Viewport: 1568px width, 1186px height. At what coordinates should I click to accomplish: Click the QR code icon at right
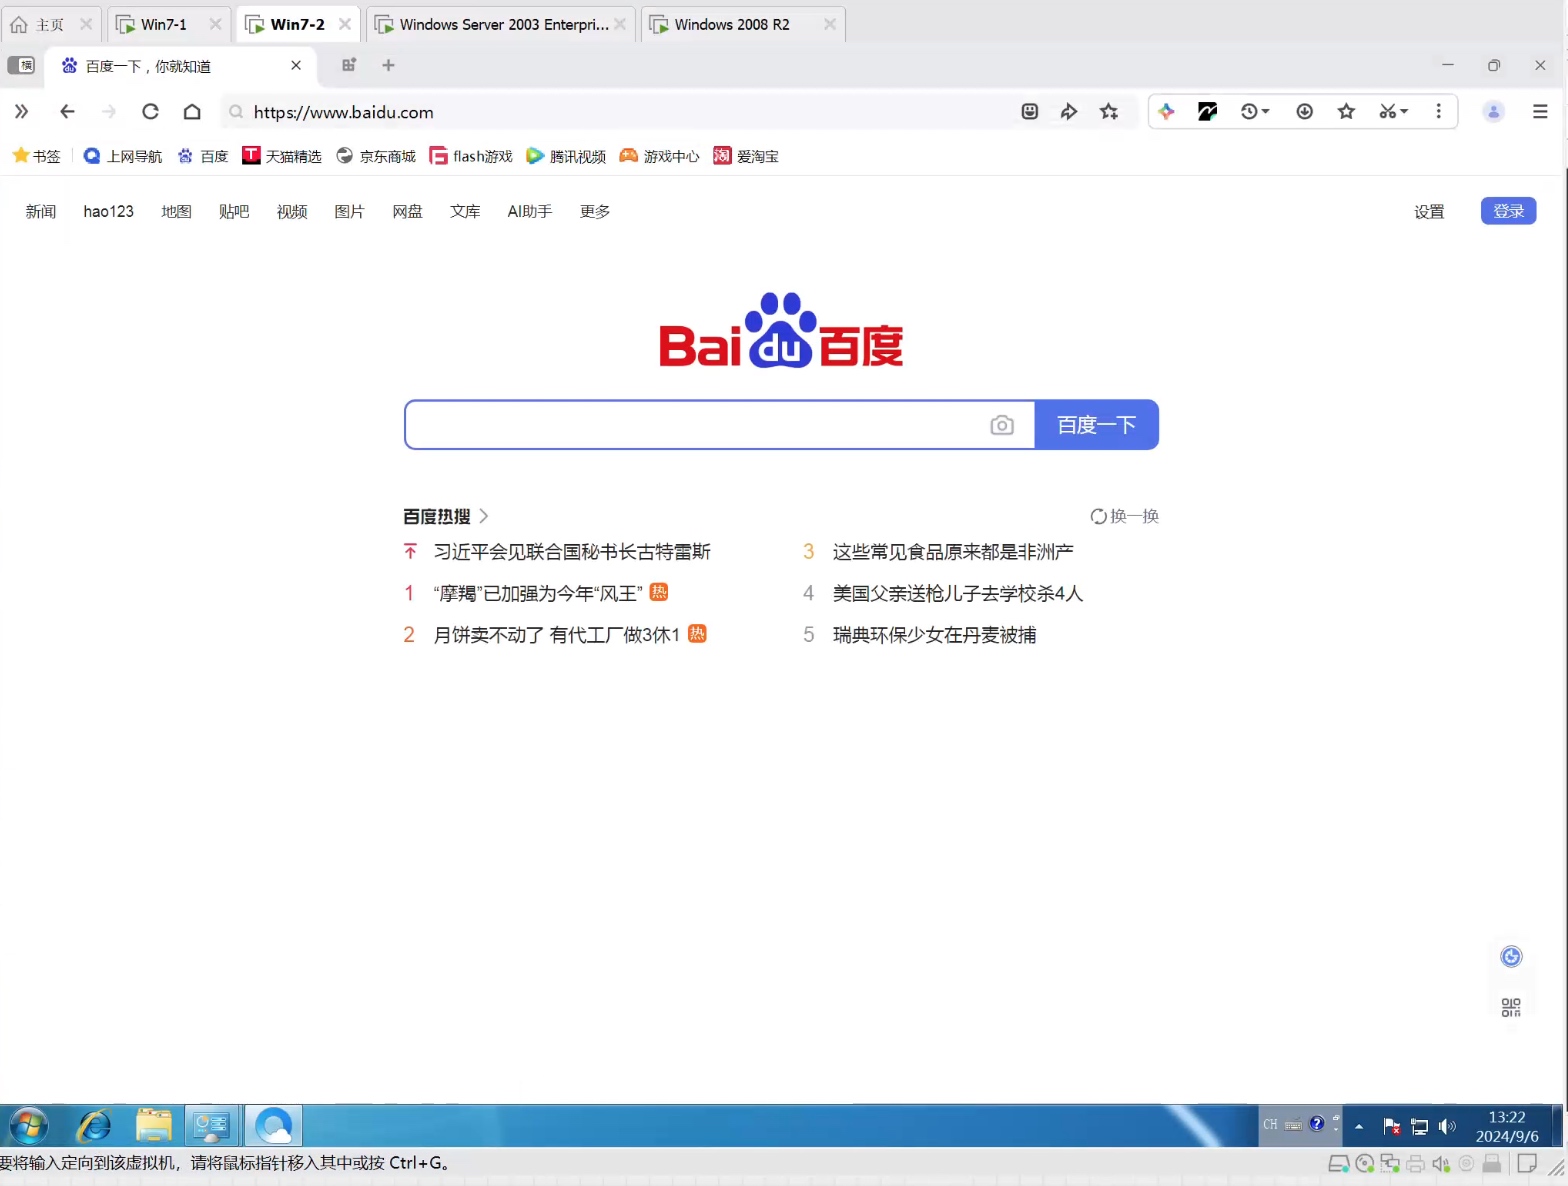(x=1511, y=1007)
